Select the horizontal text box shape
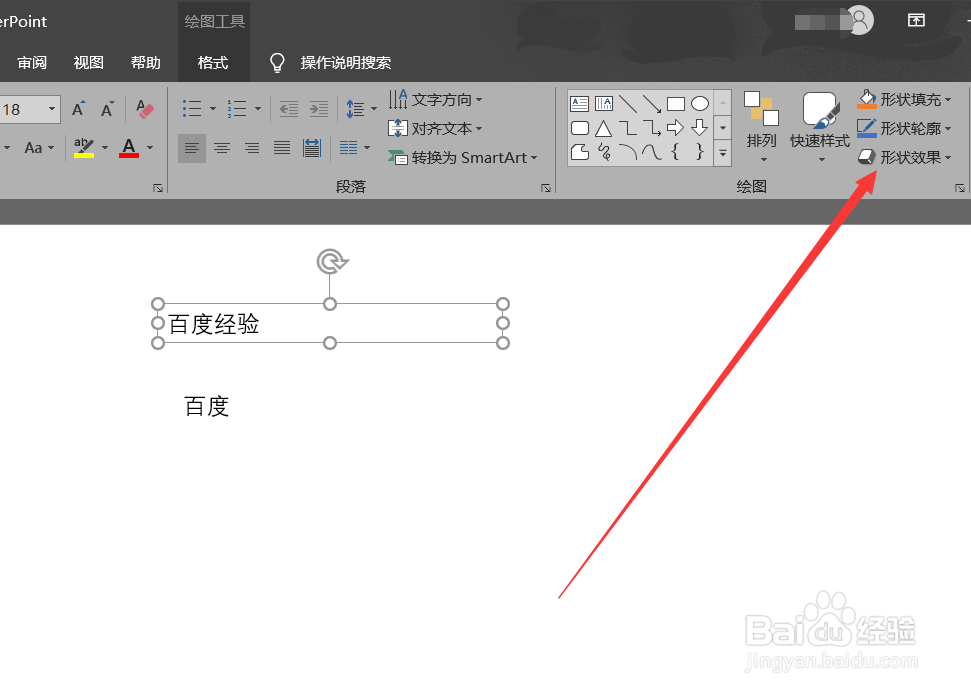This screenshot has height=695, width=971. (x=580, y=103)
